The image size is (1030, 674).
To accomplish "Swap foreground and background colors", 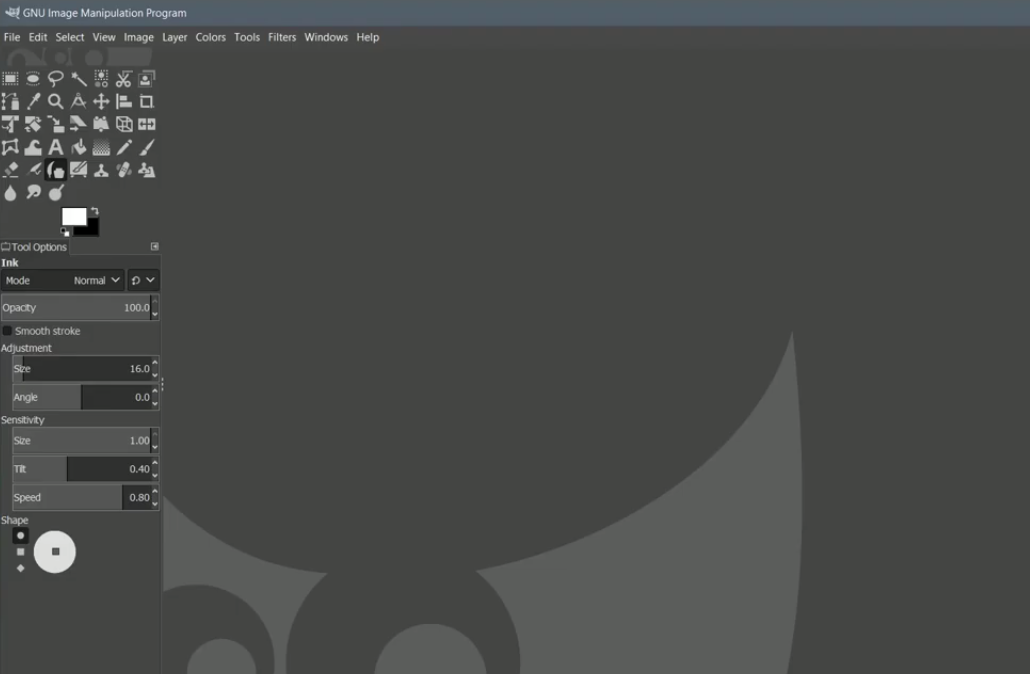I will pyautogui.click(x=93, y=210).
